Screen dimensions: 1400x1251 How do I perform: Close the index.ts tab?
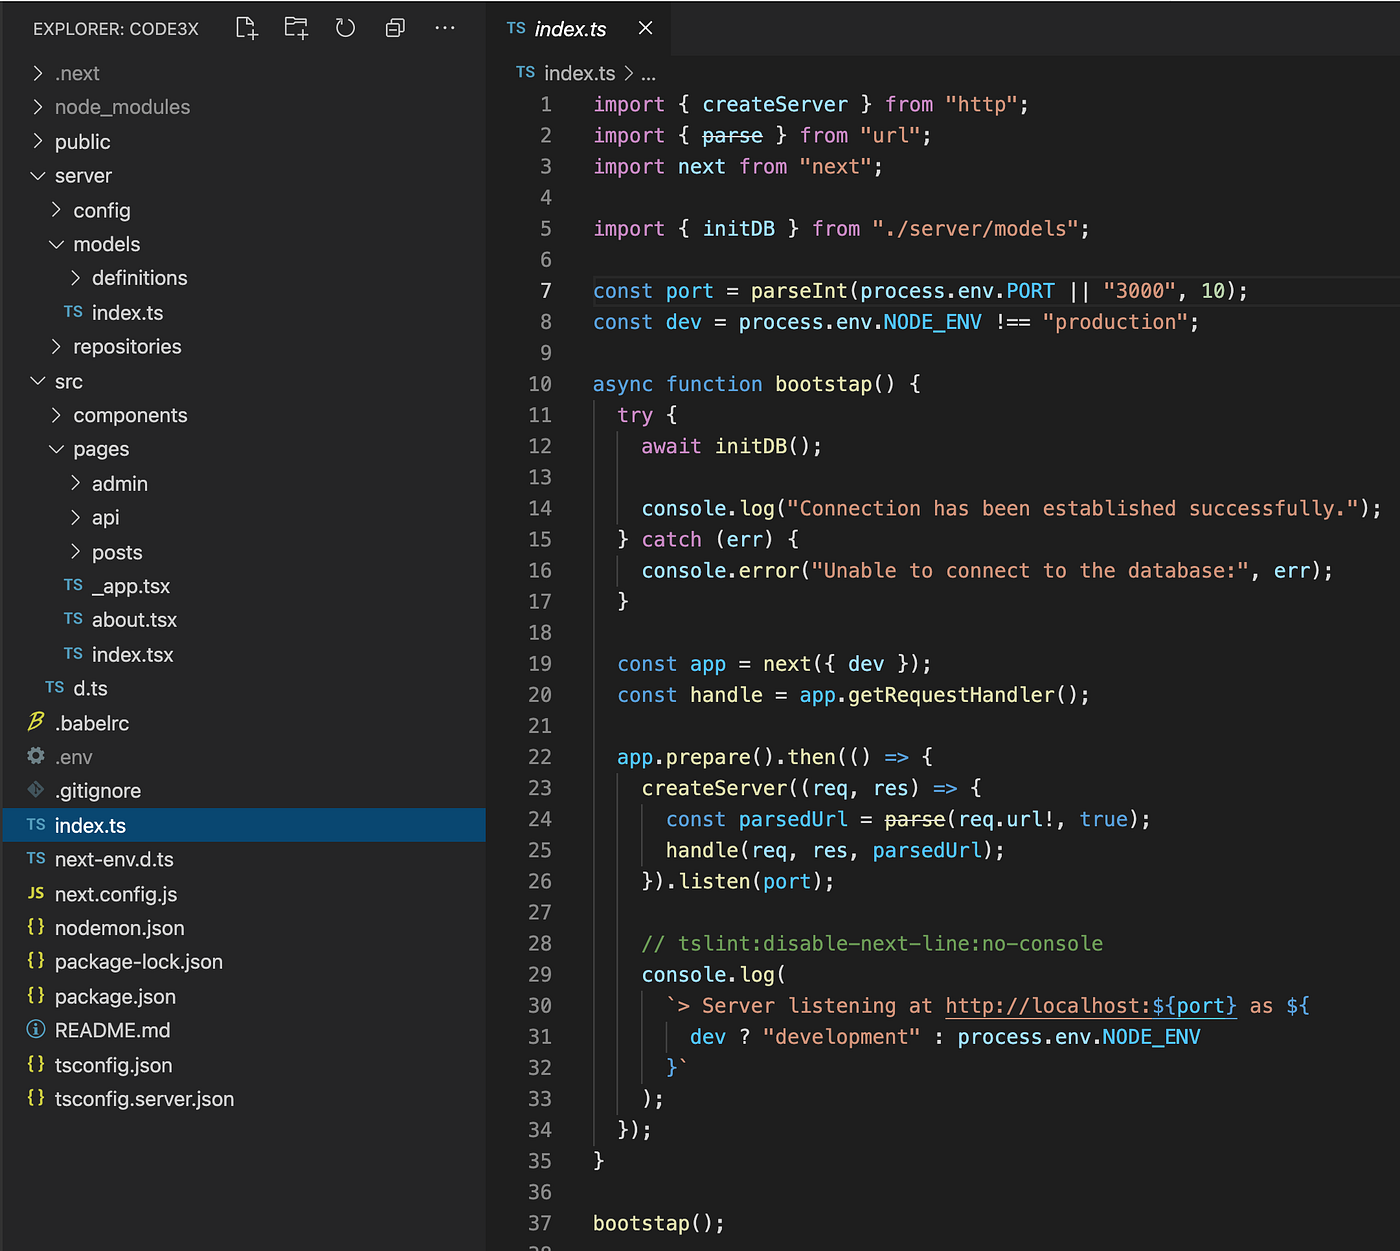point(644,28)
